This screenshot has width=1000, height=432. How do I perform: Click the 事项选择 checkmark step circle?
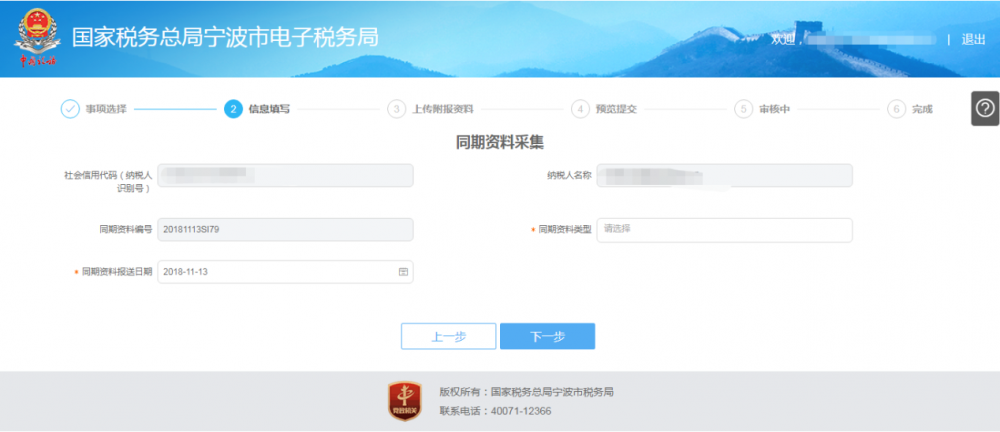pos(70,109)
